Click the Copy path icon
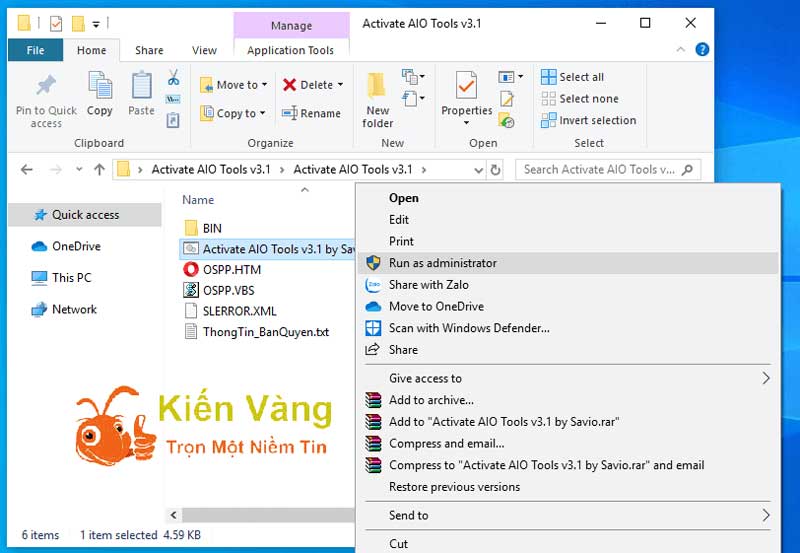This screenshot has height=553, width=800. 173,99
